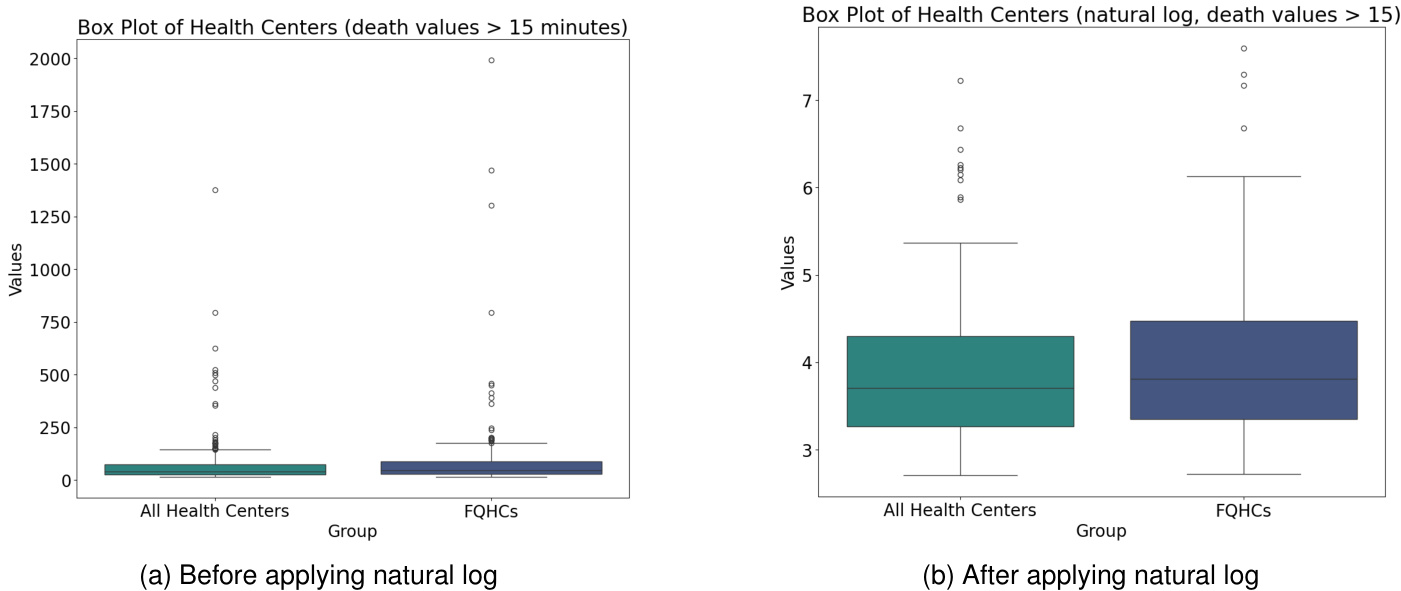Click the dark blue FQHCs box in plot (b)
This screenshot has height=591, width=1401.
[1243, 370]
